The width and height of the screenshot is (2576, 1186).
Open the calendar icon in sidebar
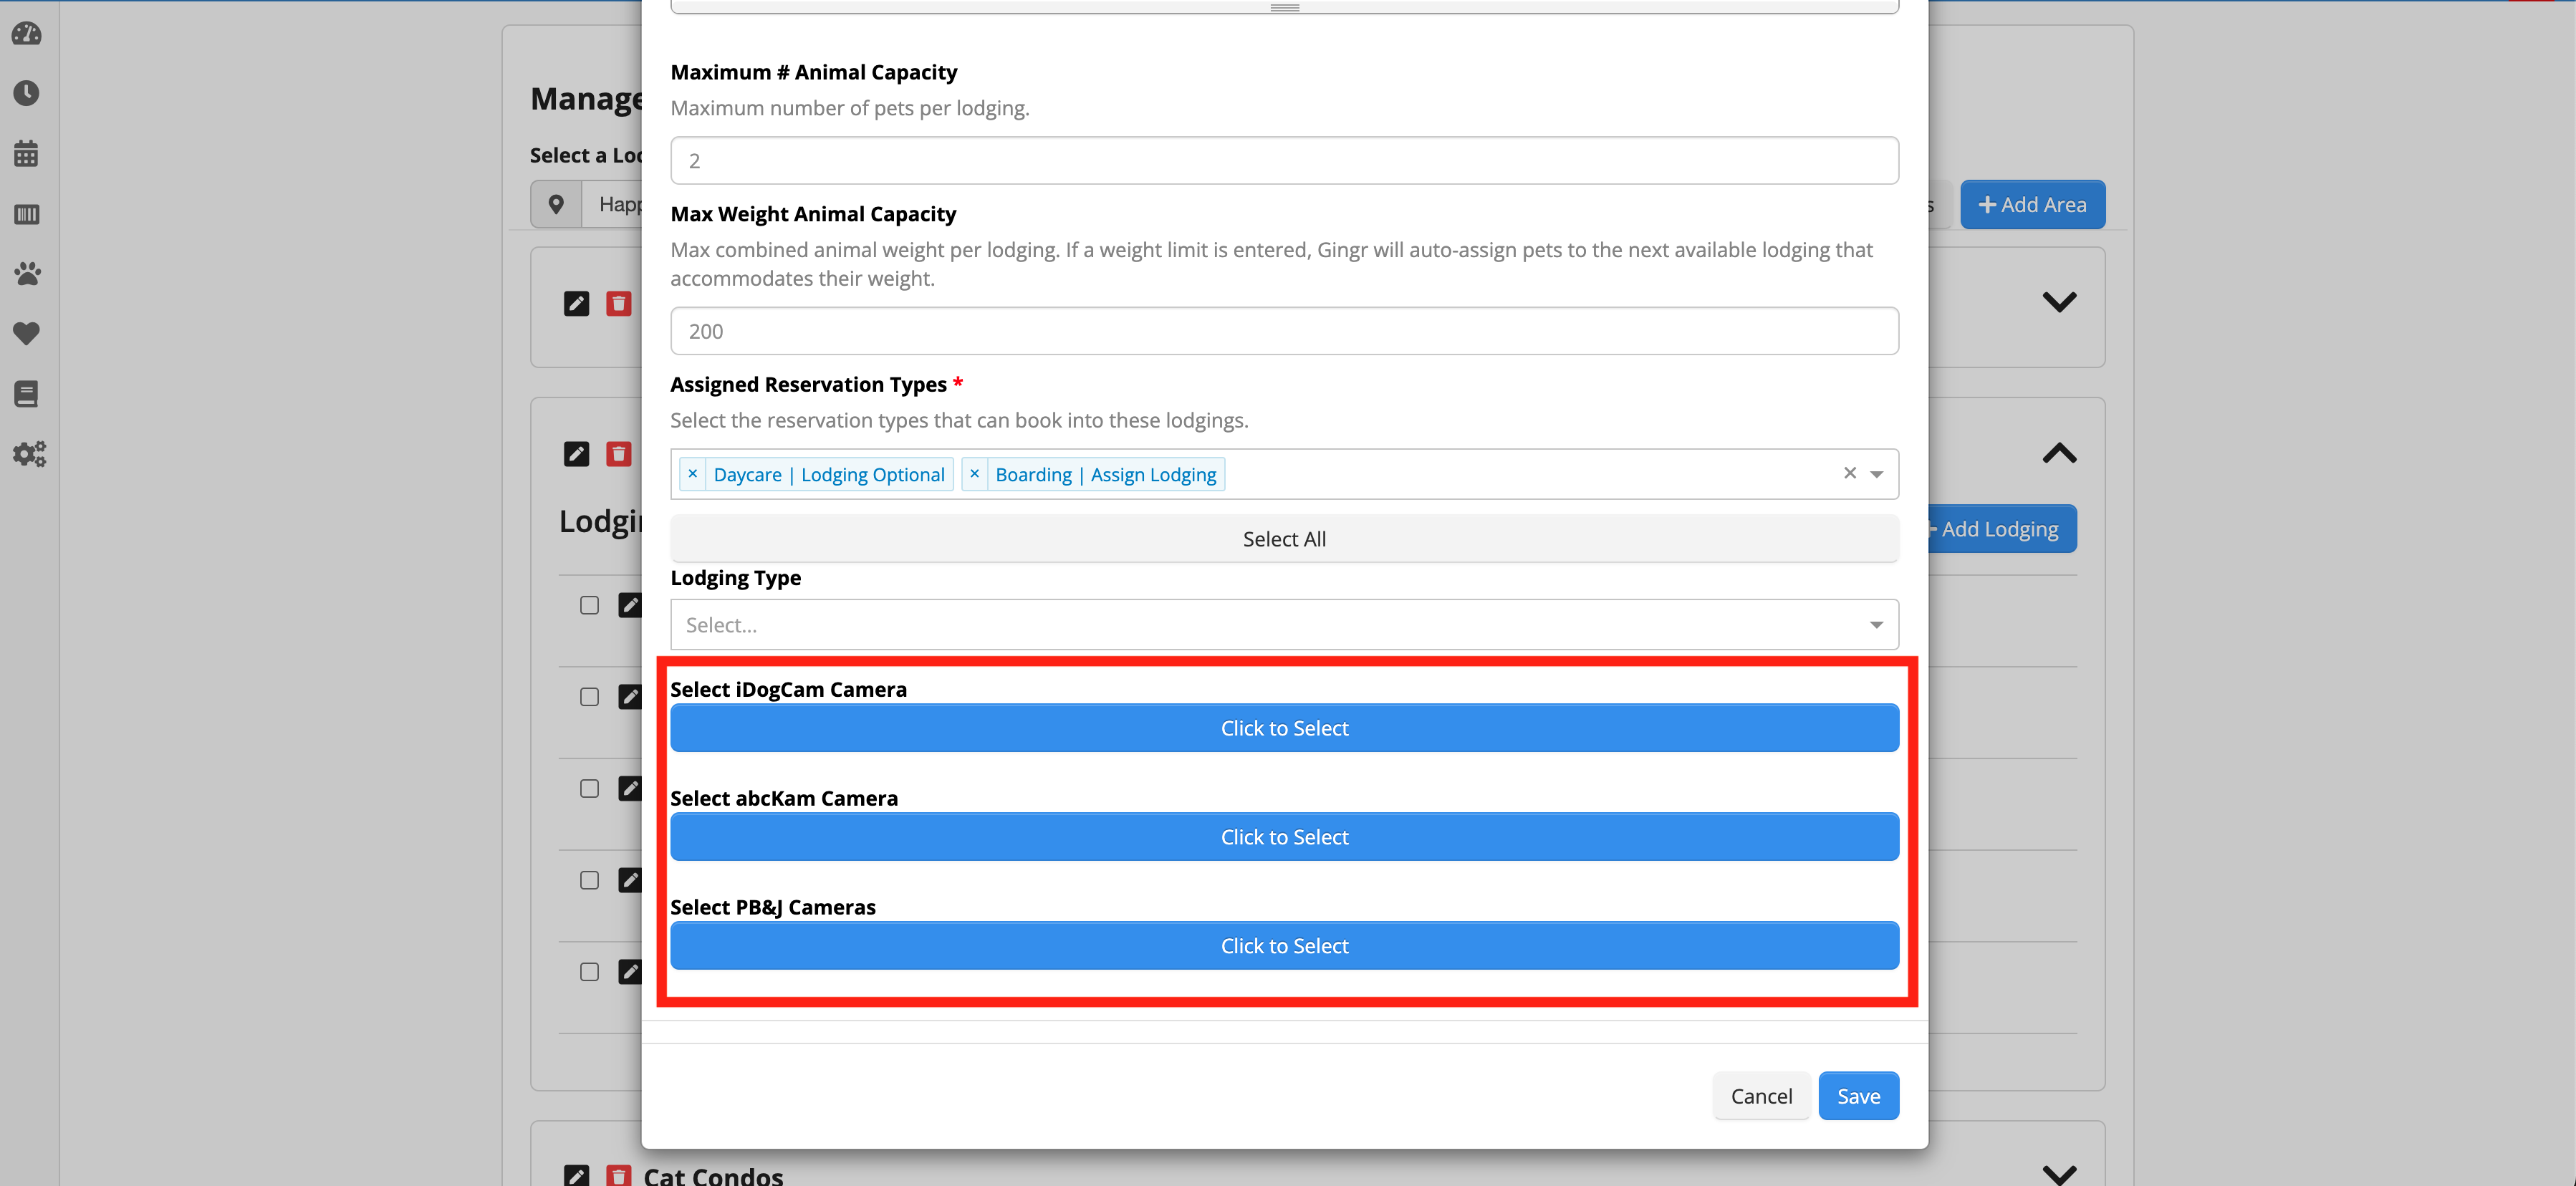tap(27, 154)
